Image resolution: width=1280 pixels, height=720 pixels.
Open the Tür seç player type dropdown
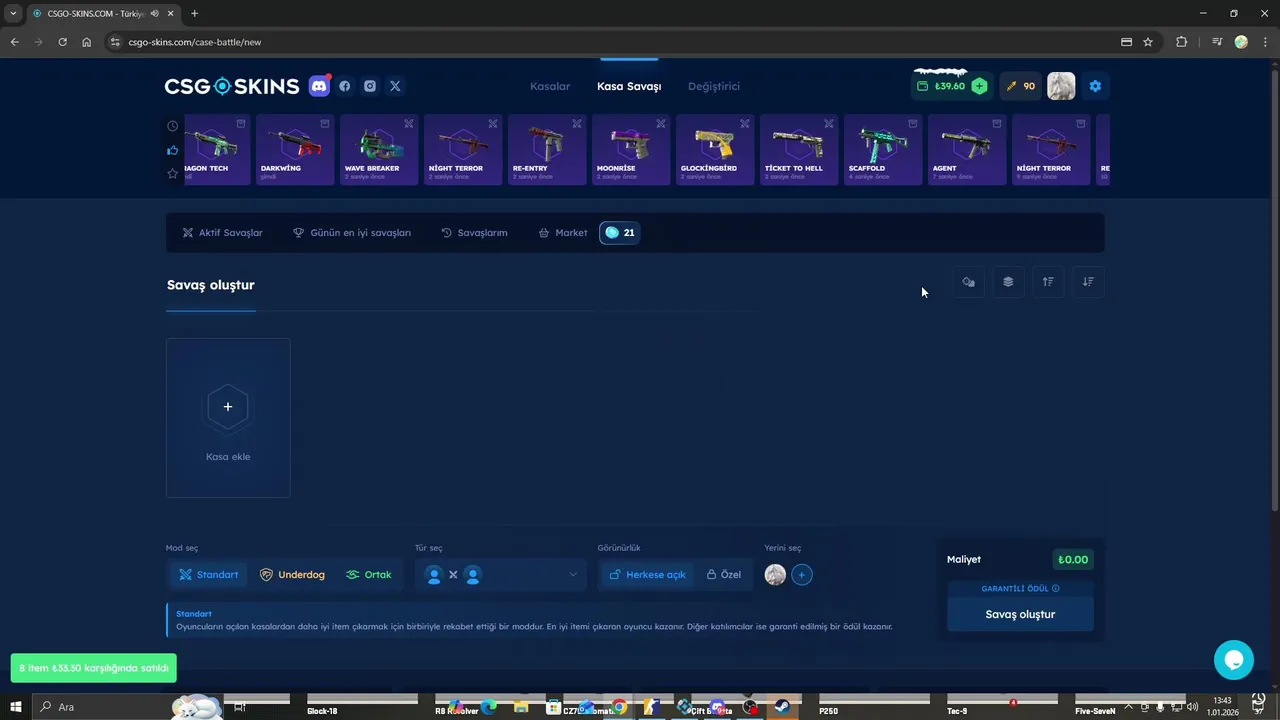pyautogui.click(x=501, y=575)
